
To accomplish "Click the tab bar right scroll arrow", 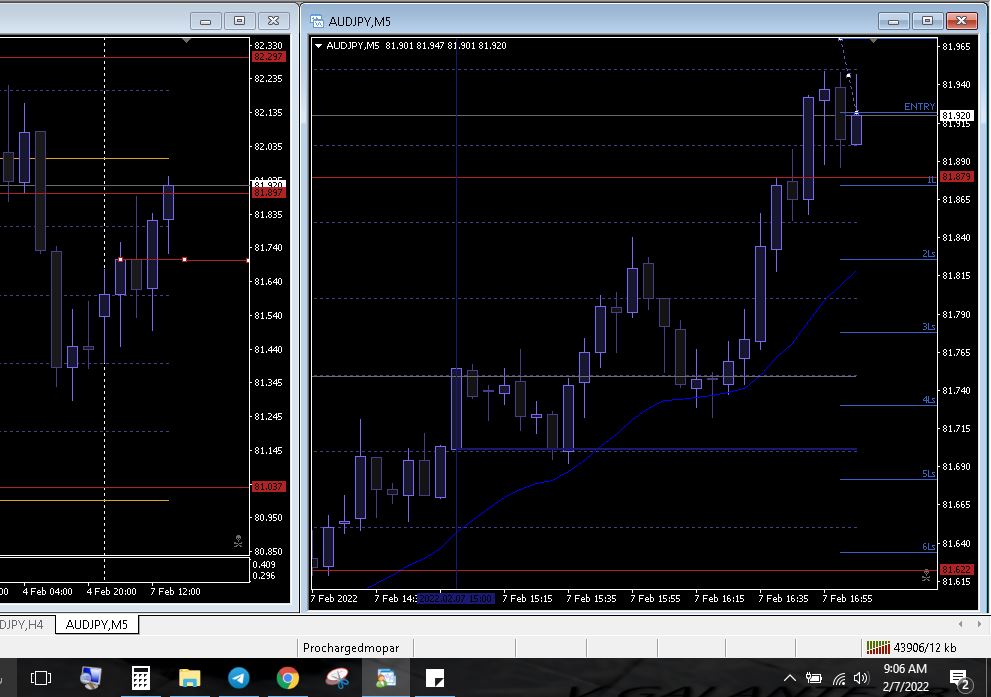I will (x=983, y=625).
